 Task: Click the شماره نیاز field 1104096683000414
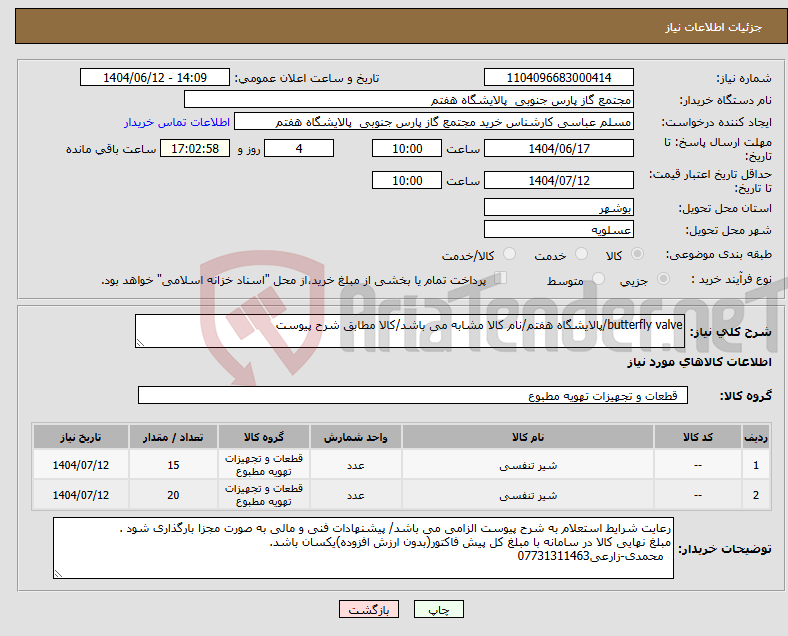click(558, 78)
